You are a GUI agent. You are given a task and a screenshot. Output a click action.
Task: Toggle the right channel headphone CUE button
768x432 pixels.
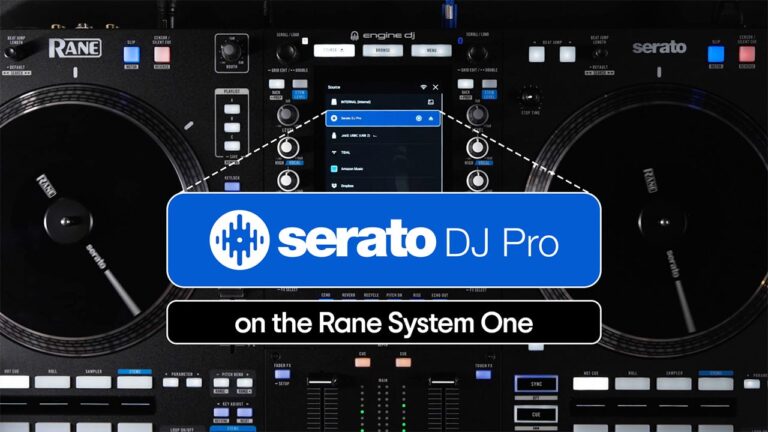coord(403,362)
